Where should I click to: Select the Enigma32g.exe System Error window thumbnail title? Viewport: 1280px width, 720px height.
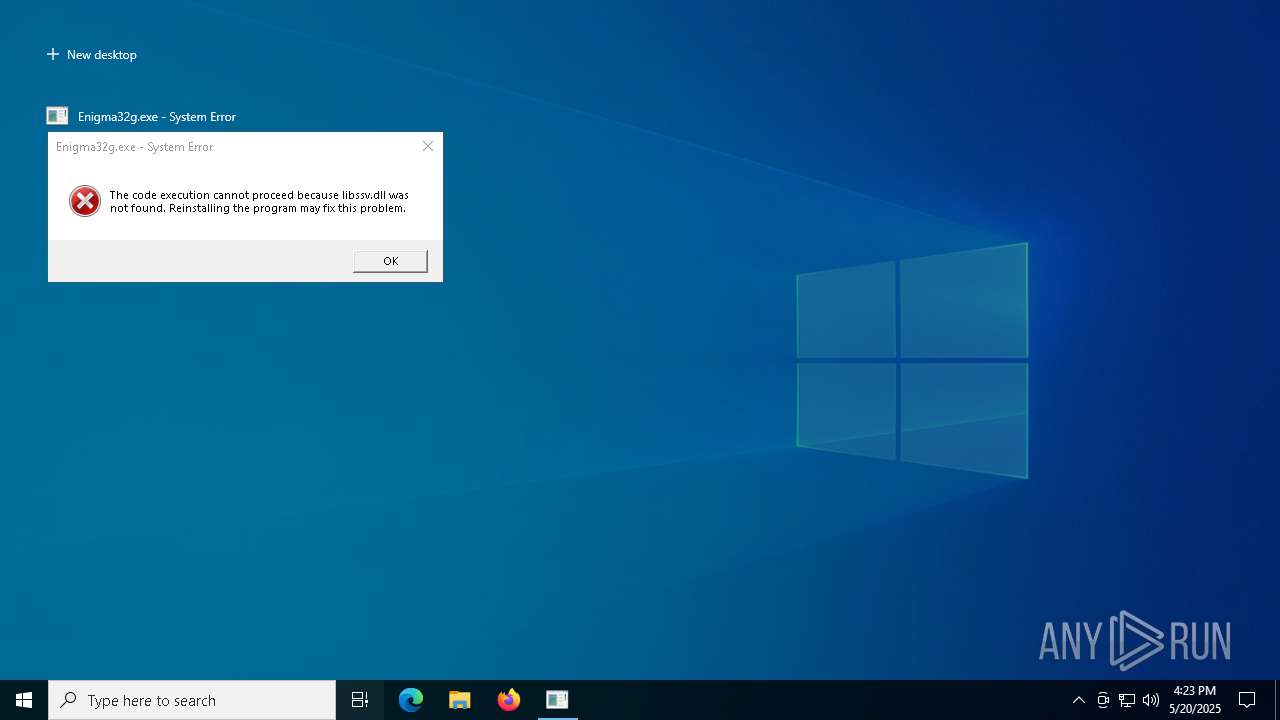coord(157,117)
